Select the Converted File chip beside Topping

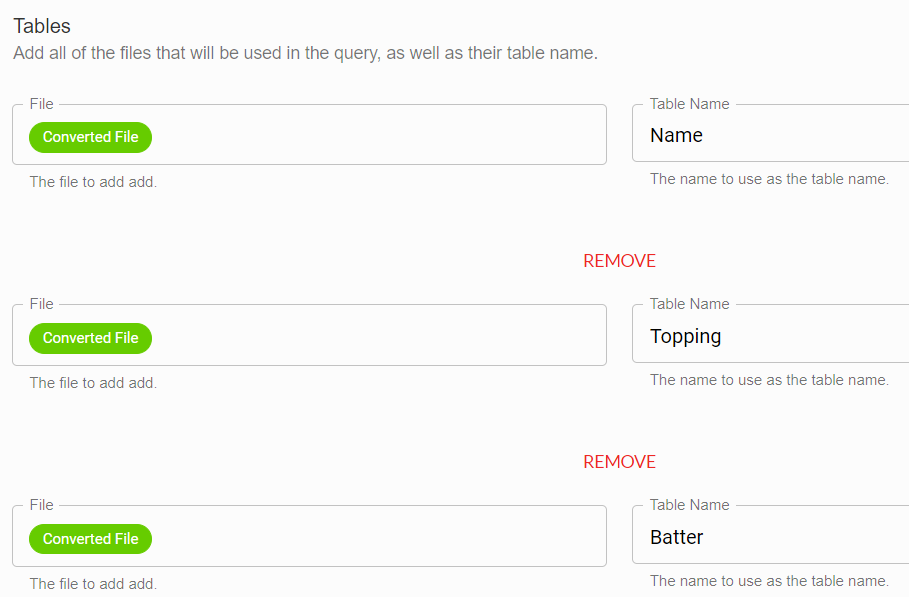click(90, 338)
